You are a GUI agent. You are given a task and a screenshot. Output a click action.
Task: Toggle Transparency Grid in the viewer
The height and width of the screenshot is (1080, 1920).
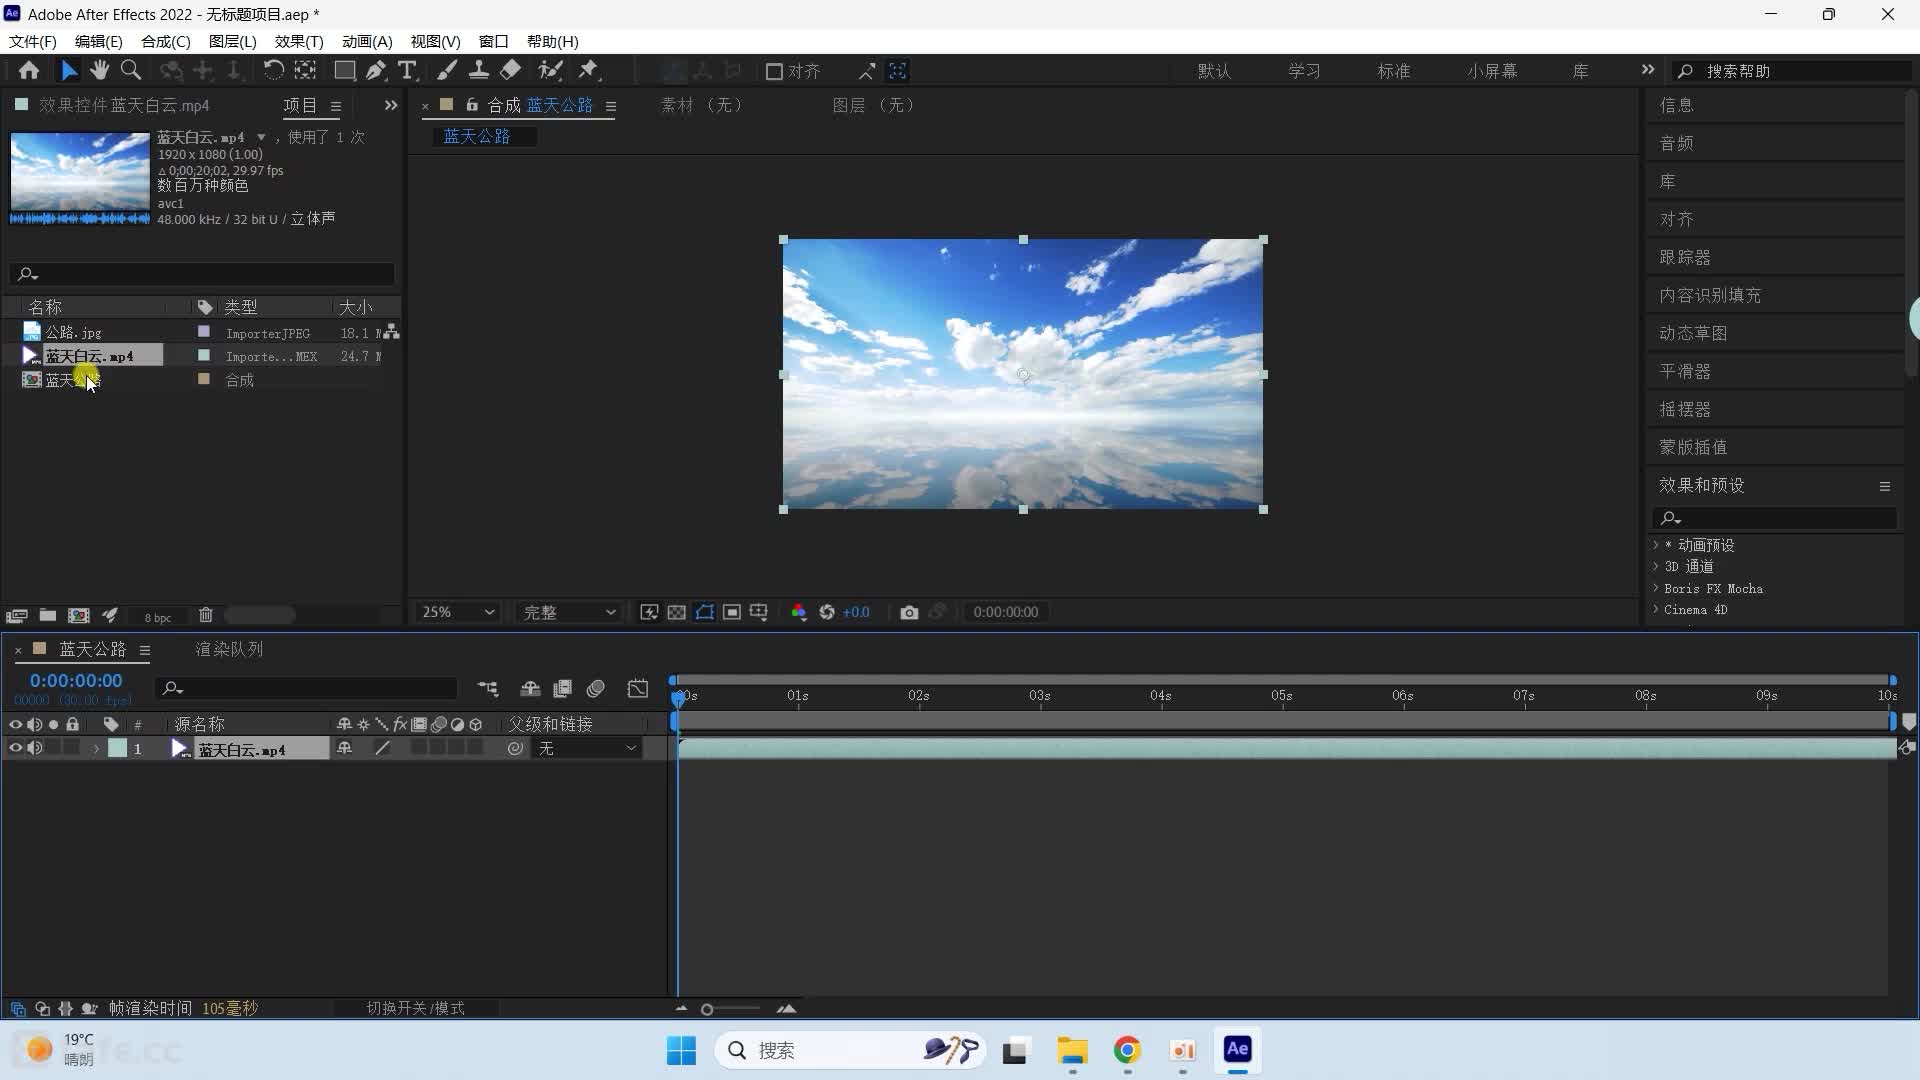[x=677, y=612]
